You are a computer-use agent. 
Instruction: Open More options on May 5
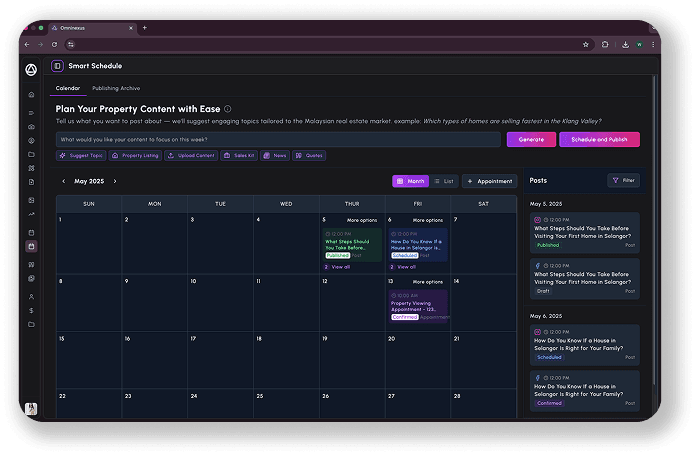(362, 220)
